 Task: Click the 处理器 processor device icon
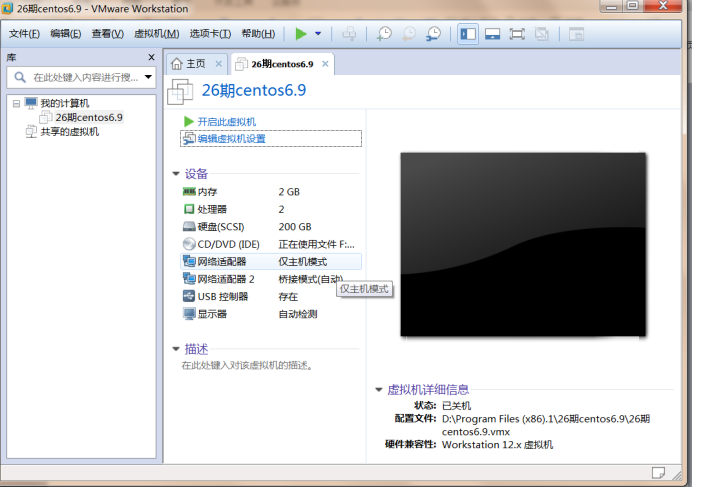(189, 209)
